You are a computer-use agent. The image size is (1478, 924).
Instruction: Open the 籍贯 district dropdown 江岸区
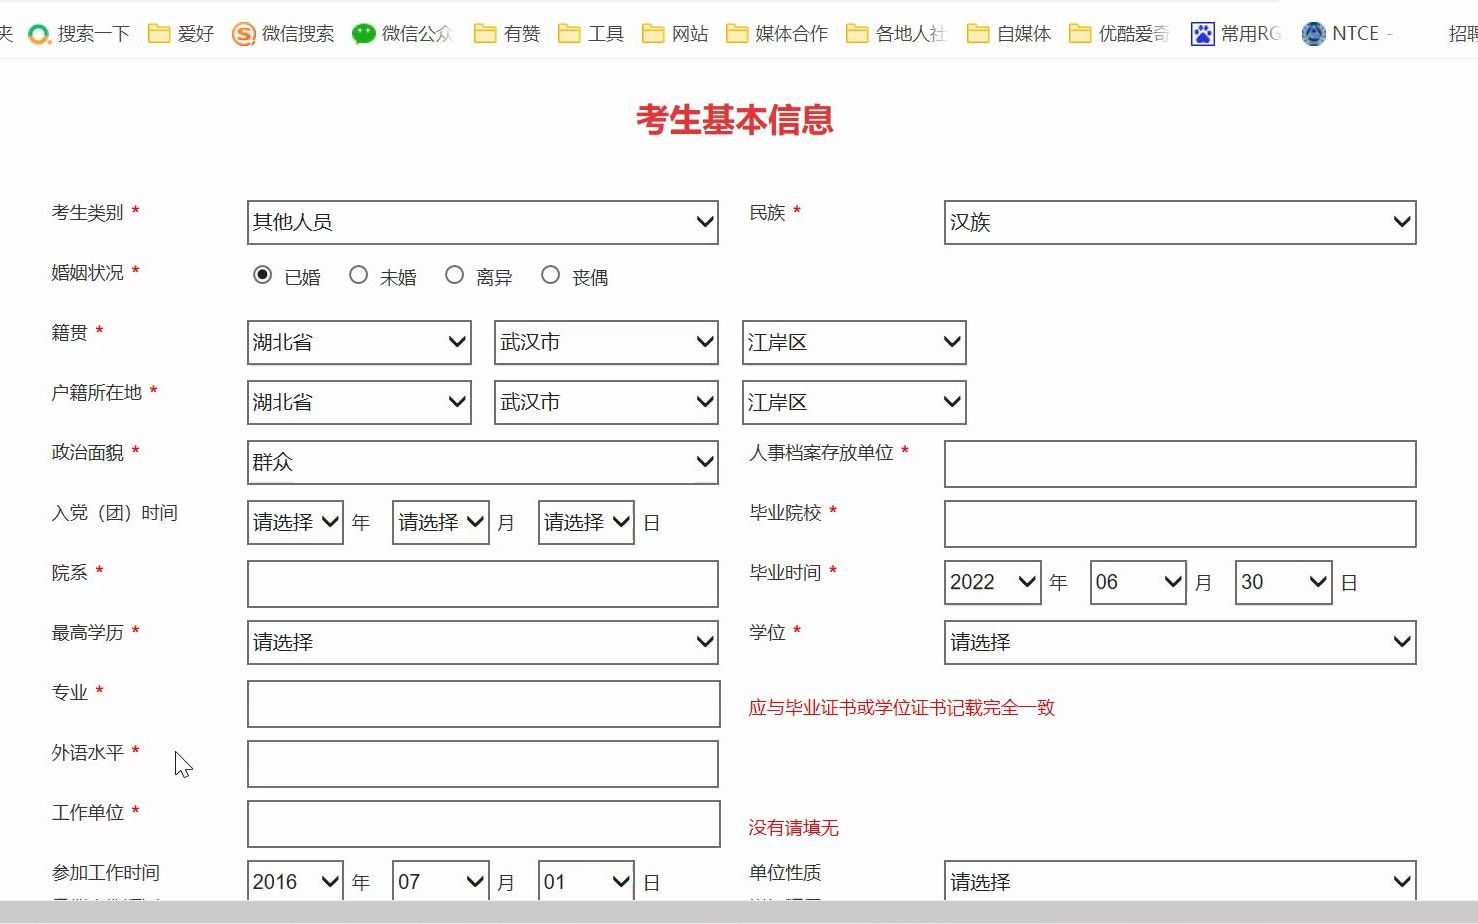(854, 342)
